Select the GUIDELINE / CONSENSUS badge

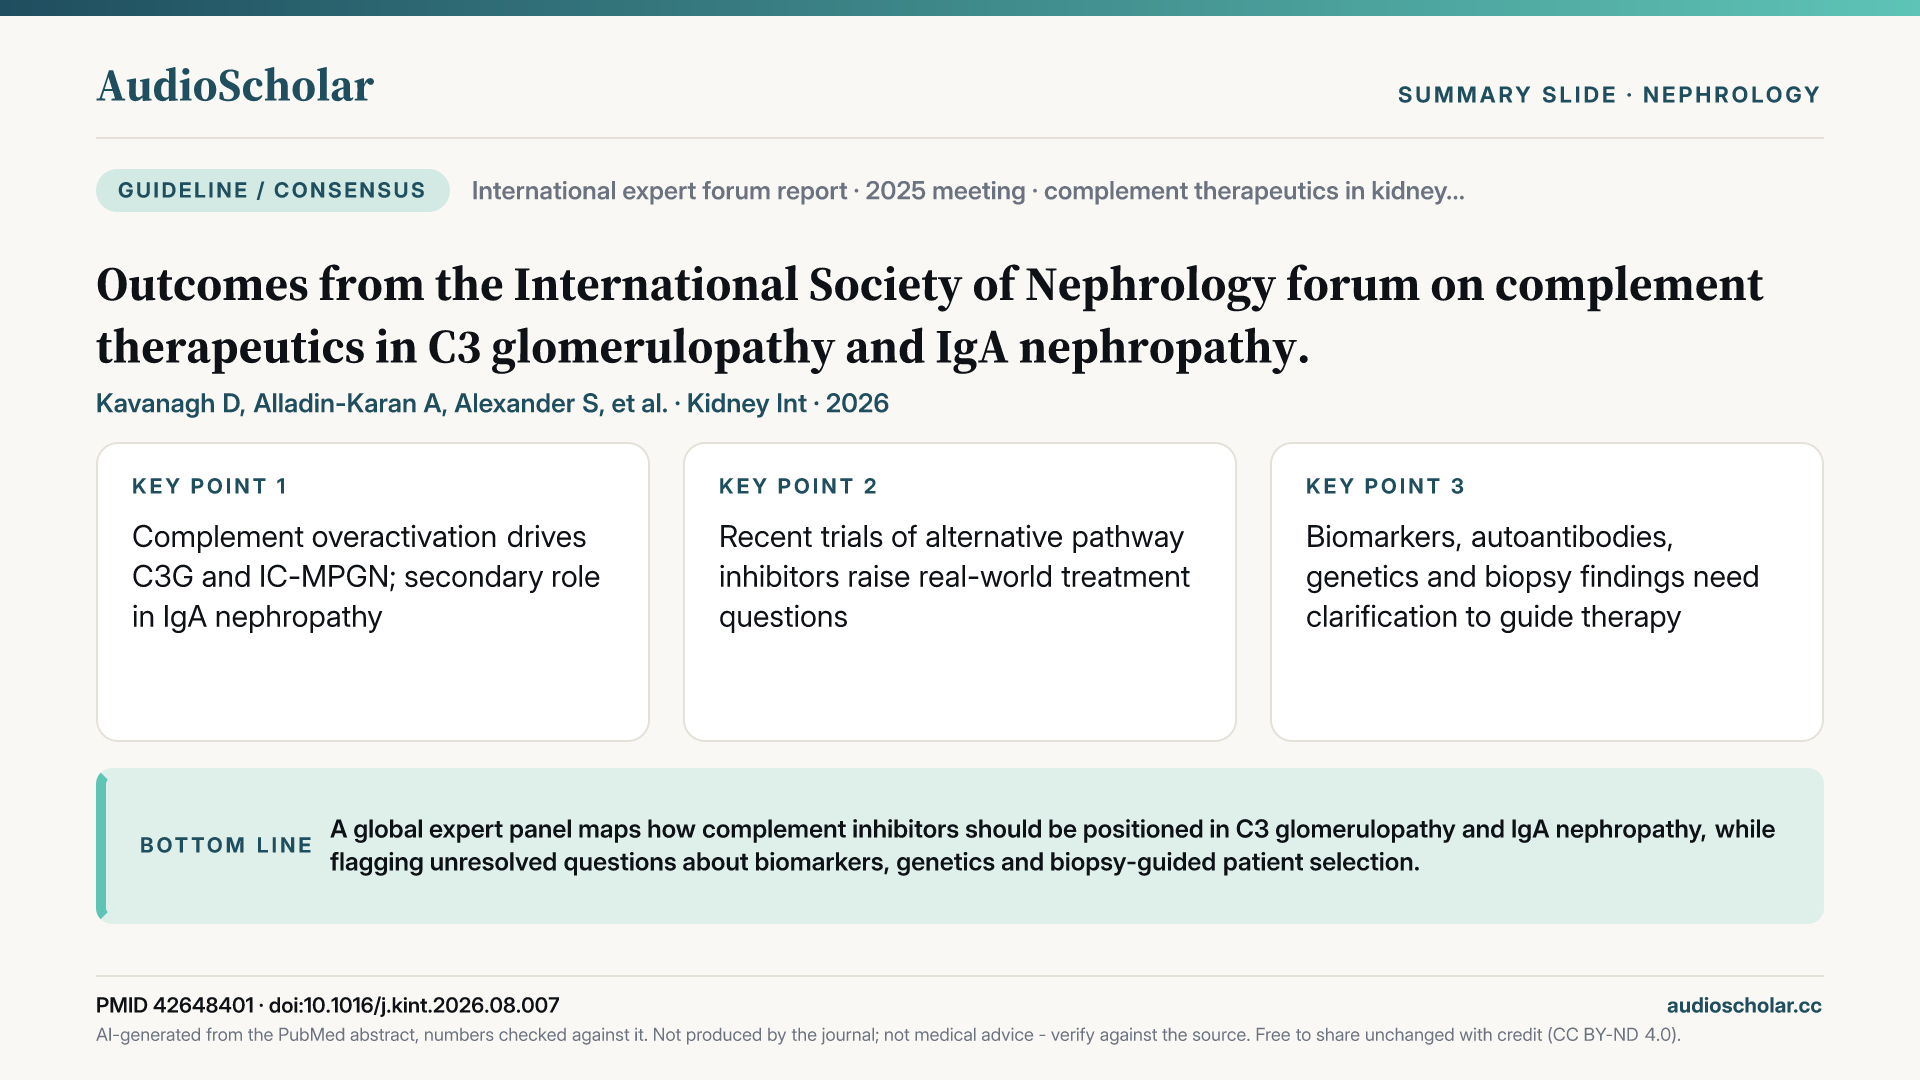tap(272, 190)
